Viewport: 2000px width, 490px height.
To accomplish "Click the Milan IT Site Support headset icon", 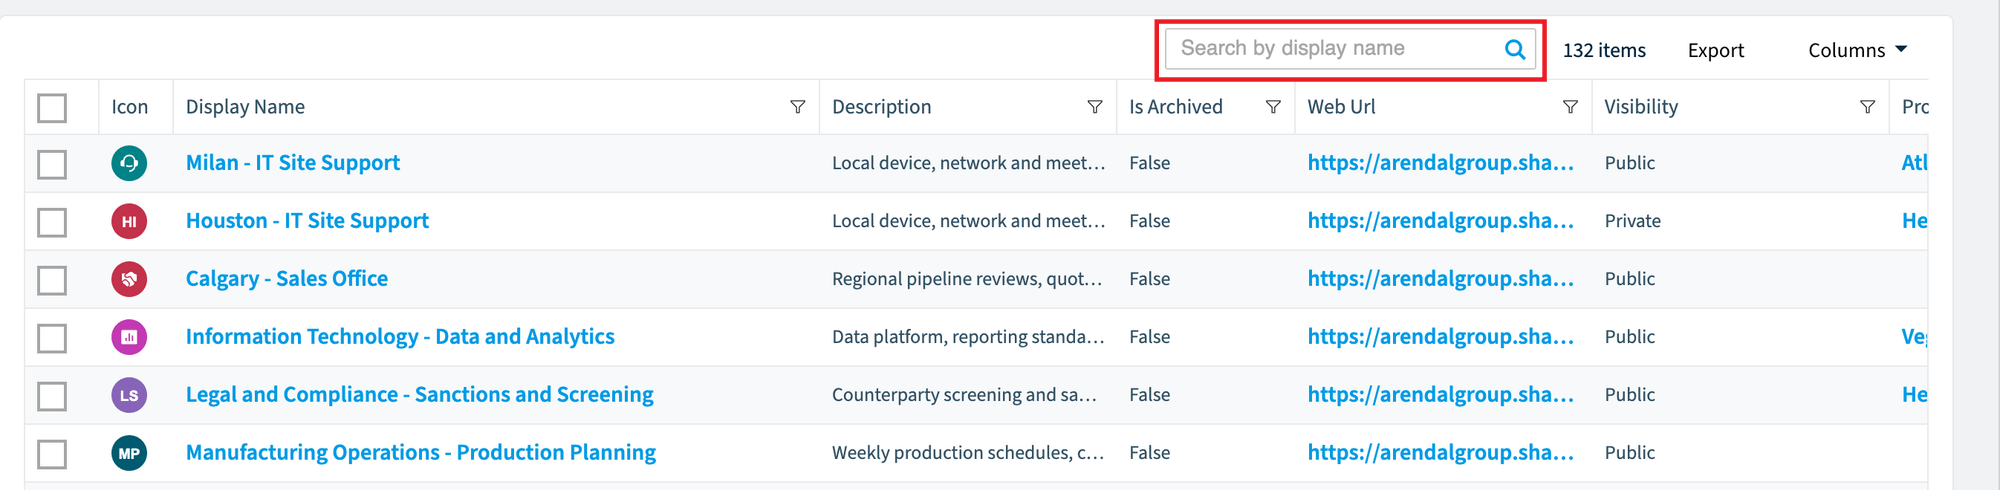I will [129, 163].
